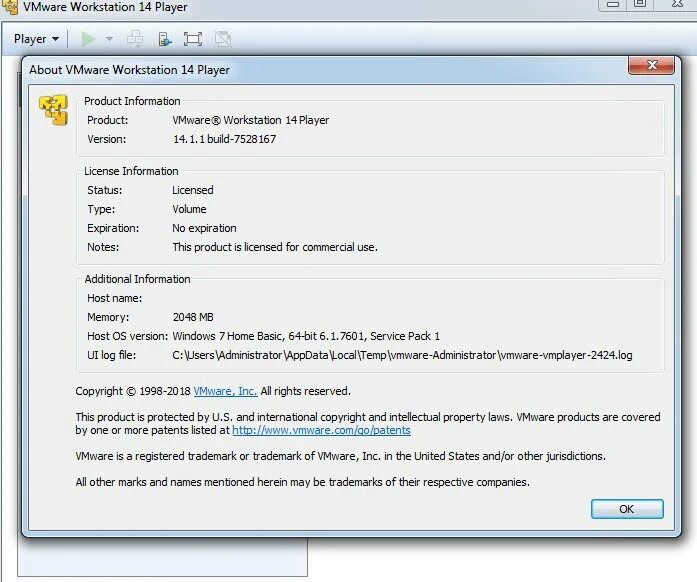This screenshot has height=582, width=697.
Task: Click the 'Copyright © 1998-2018' text
Action: pyautogui.click(x=133, y=391)
